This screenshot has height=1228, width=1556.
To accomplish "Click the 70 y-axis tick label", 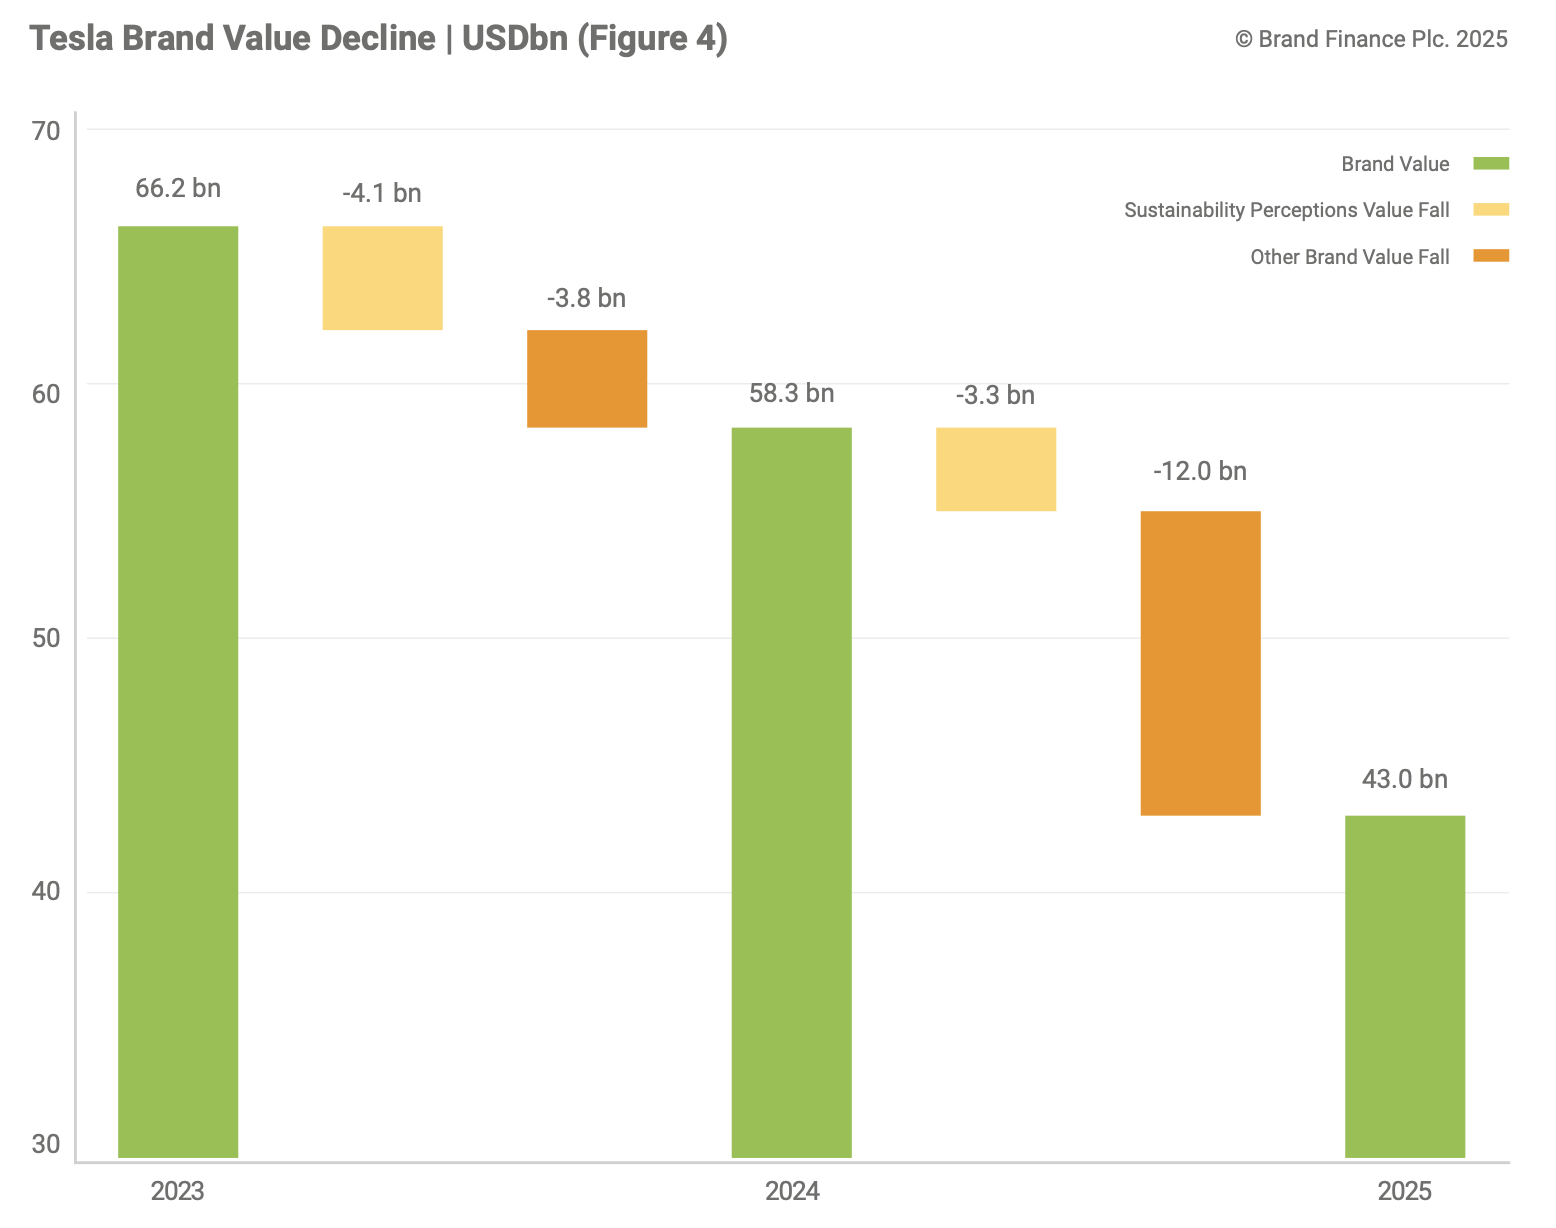I will 46,131.
